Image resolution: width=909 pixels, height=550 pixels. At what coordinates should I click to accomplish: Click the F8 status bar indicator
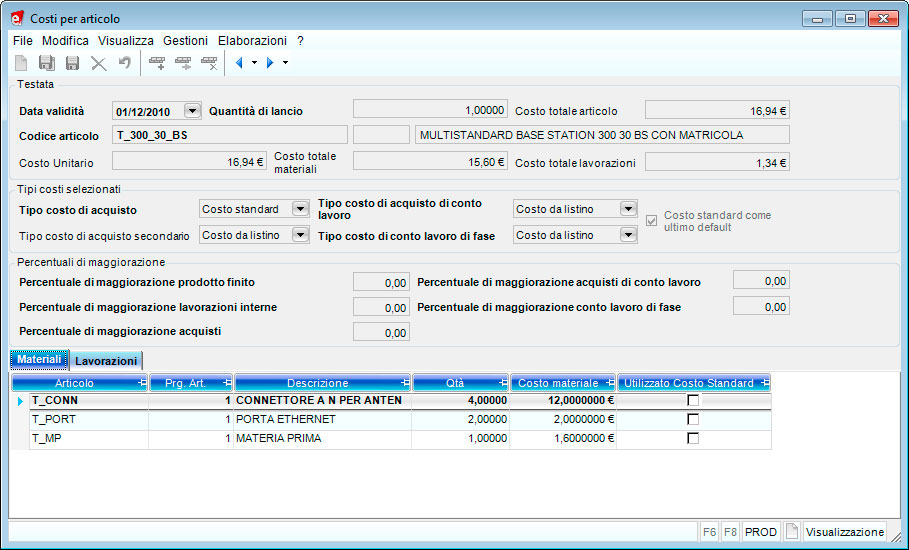coord(730,531)
